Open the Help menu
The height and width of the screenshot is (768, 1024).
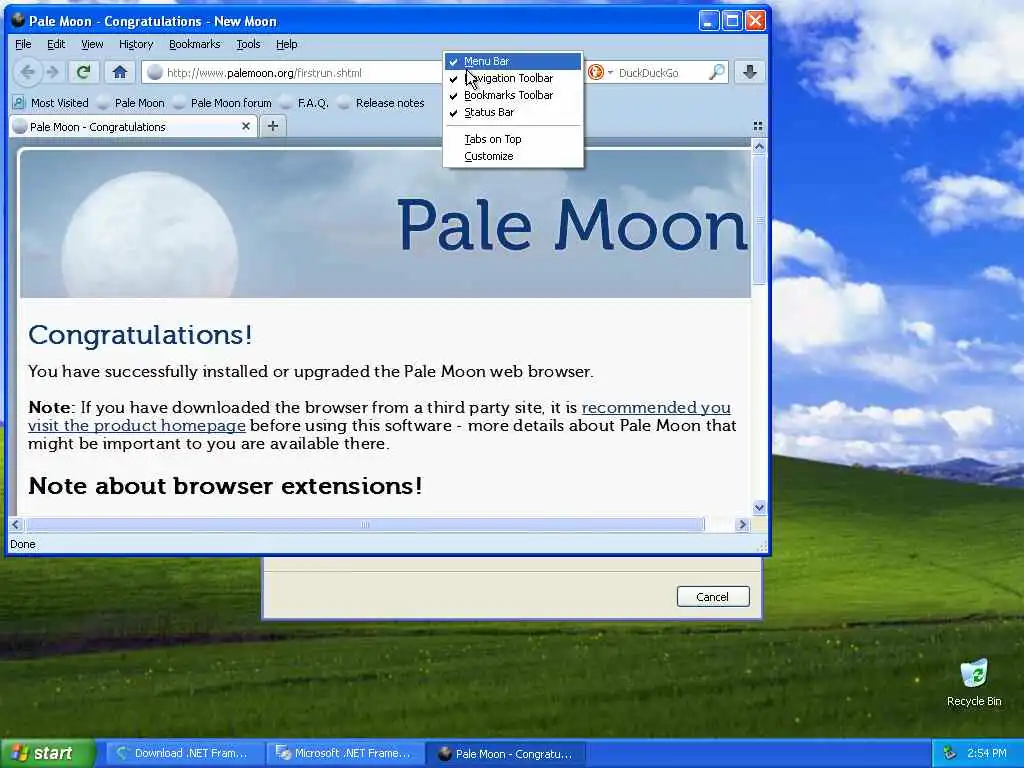(286, 44)
